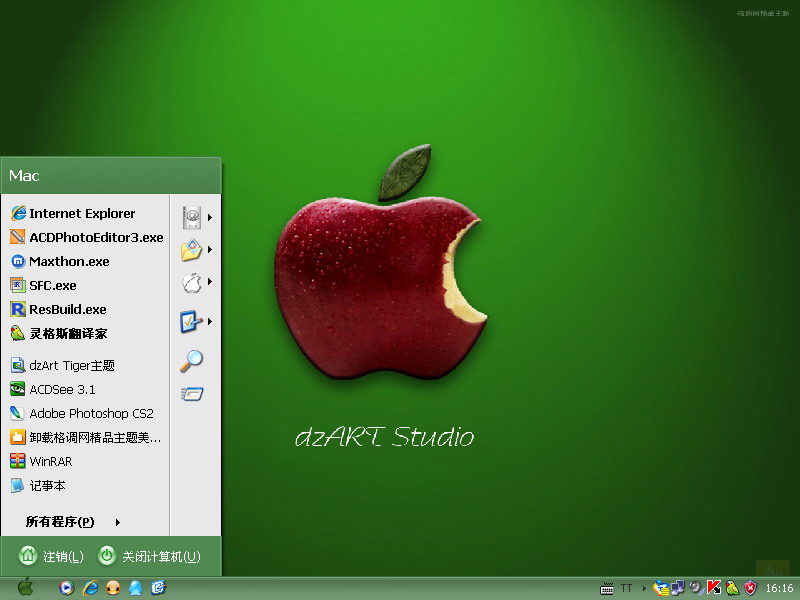Open the gray @ book icon in start menu

[x=192, y=217]
